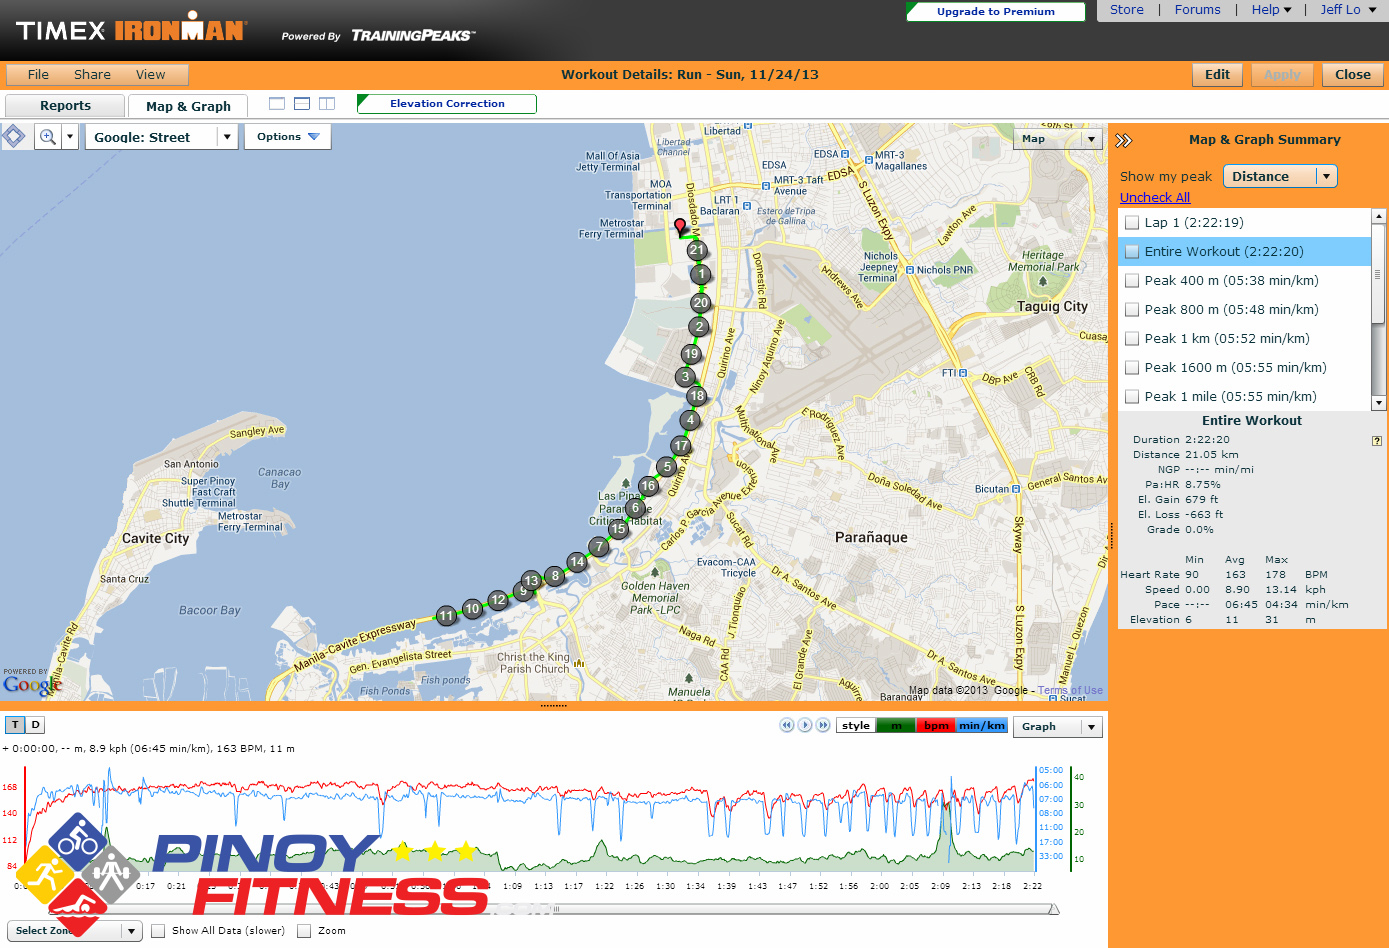Toggle the red bpm heart rate series swatch
Viewport: 1389px width, 948px height.
pos(935,726)
